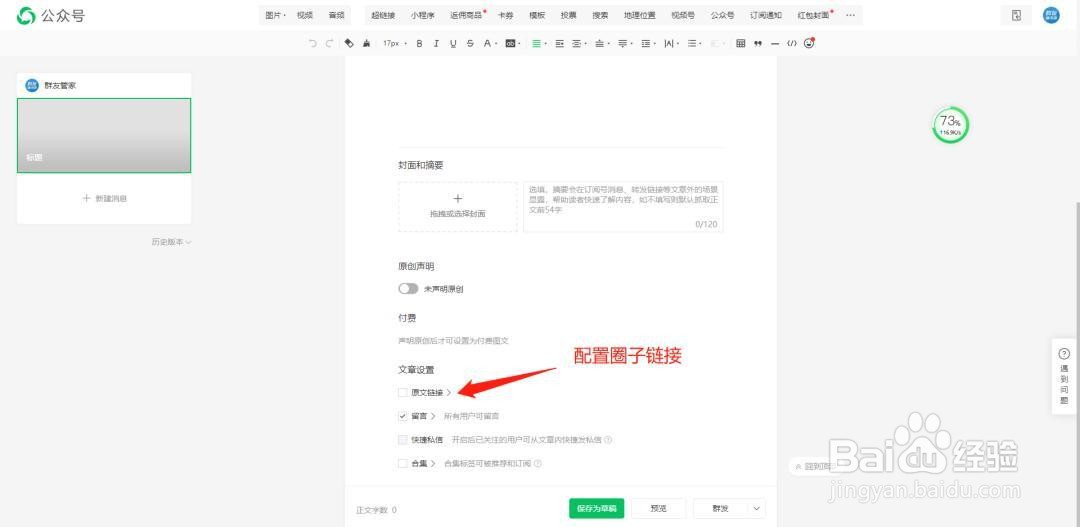Screen dimensions: 1080x527
Task: Open the emoji smiley icon
Action: [x=809, y=43]
